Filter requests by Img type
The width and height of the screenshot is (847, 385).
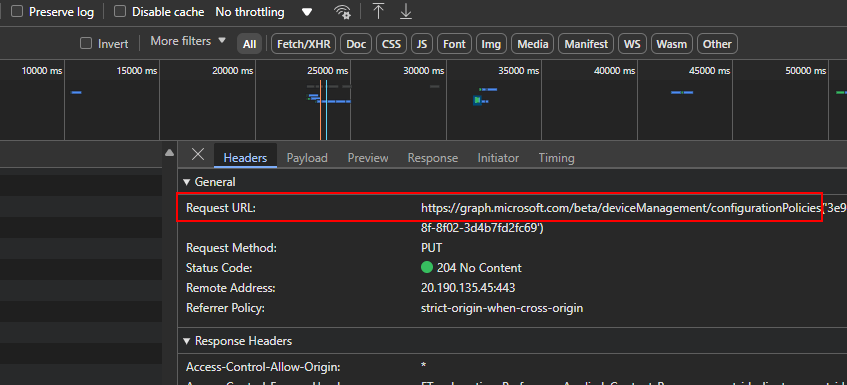pos(491,44)
